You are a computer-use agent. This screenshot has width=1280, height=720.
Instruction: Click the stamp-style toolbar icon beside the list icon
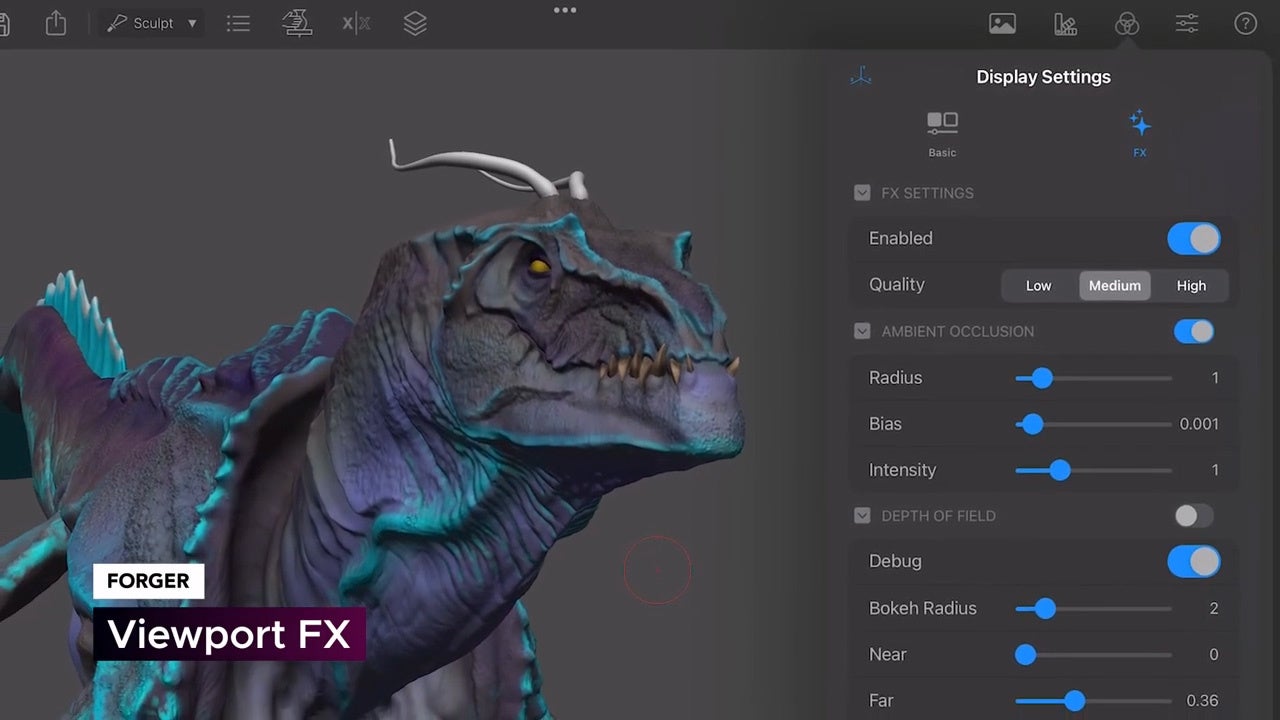297,23
